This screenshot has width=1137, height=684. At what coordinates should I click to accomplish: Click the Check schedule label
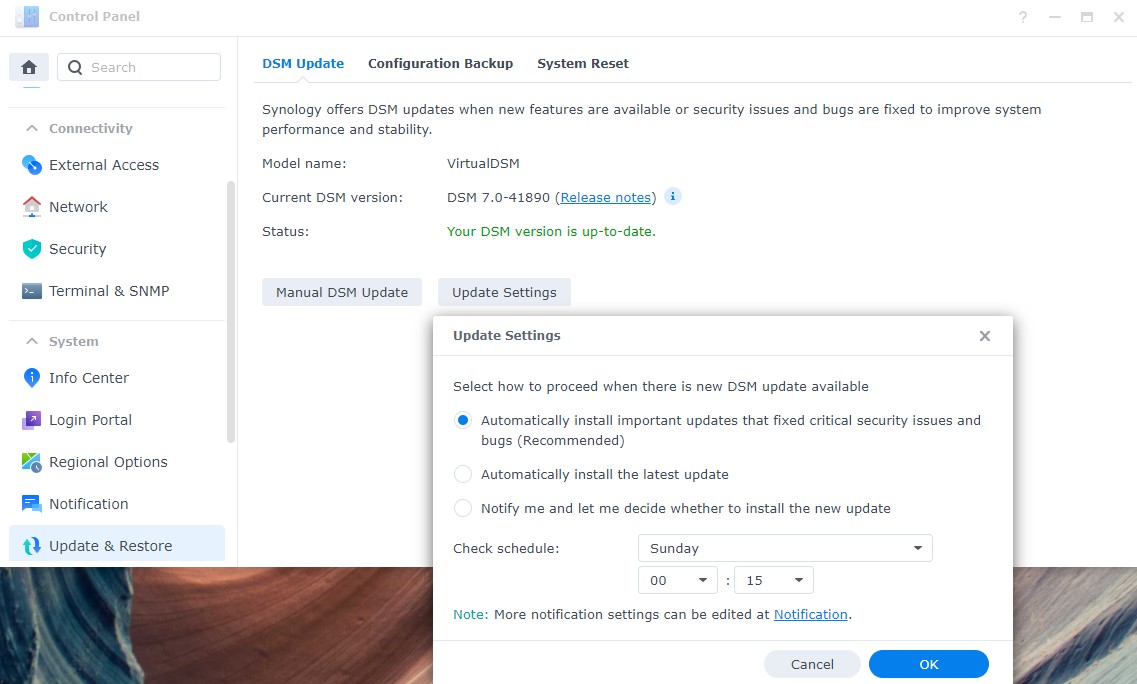(x=506, y=548)
